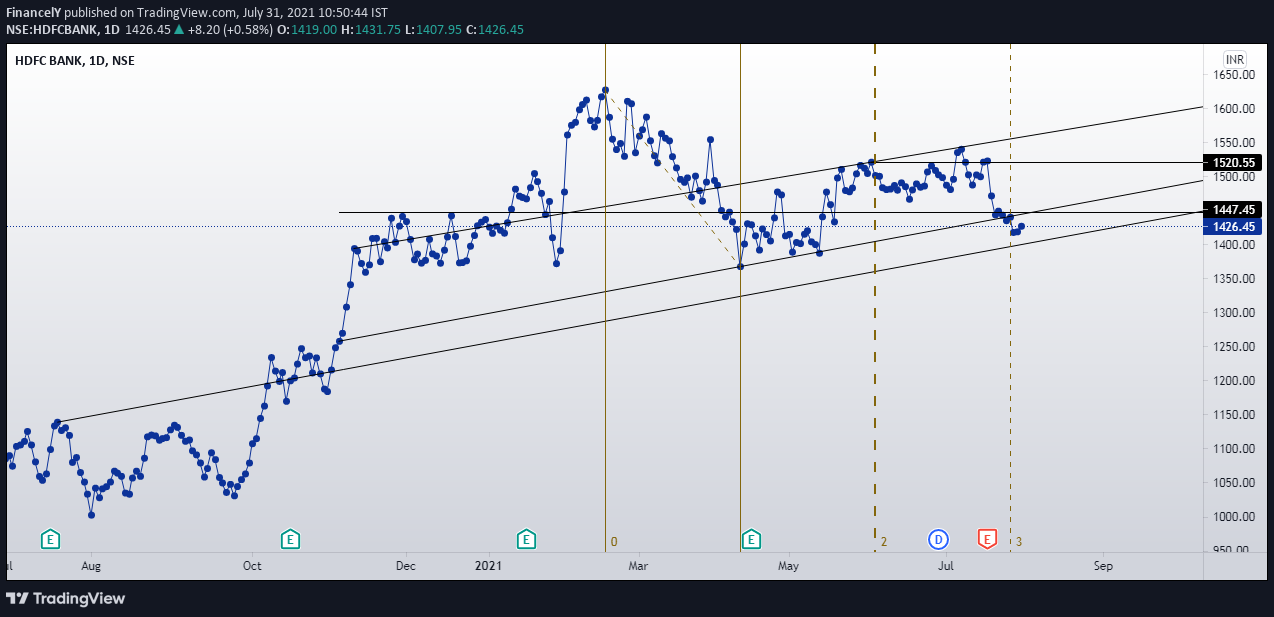Click 1650.00 on the price axis
Viewport: 1274px width, 617px height.
(x=1235, y=75)
